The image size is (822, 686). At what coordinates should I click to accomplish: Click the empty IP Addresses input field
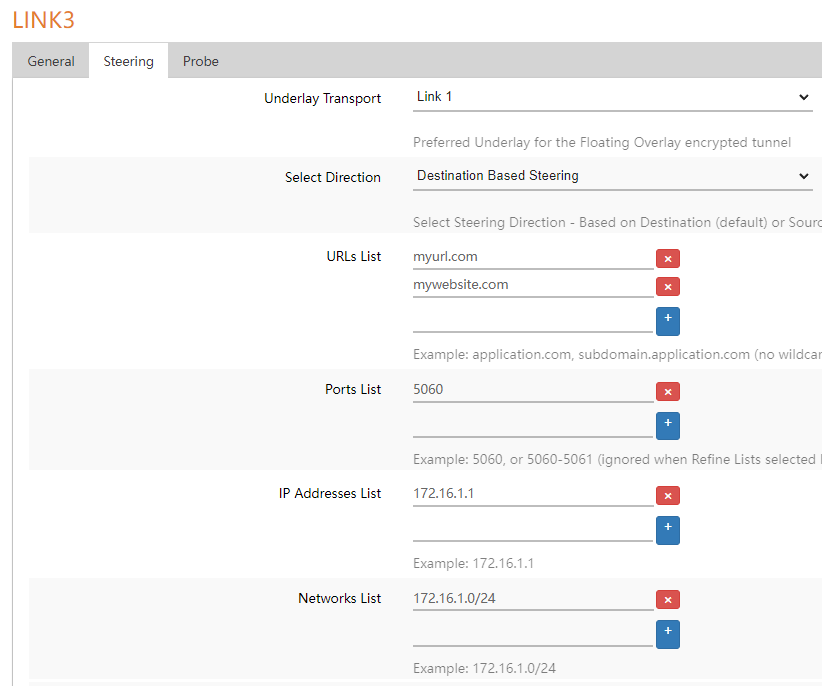[532, 529]
